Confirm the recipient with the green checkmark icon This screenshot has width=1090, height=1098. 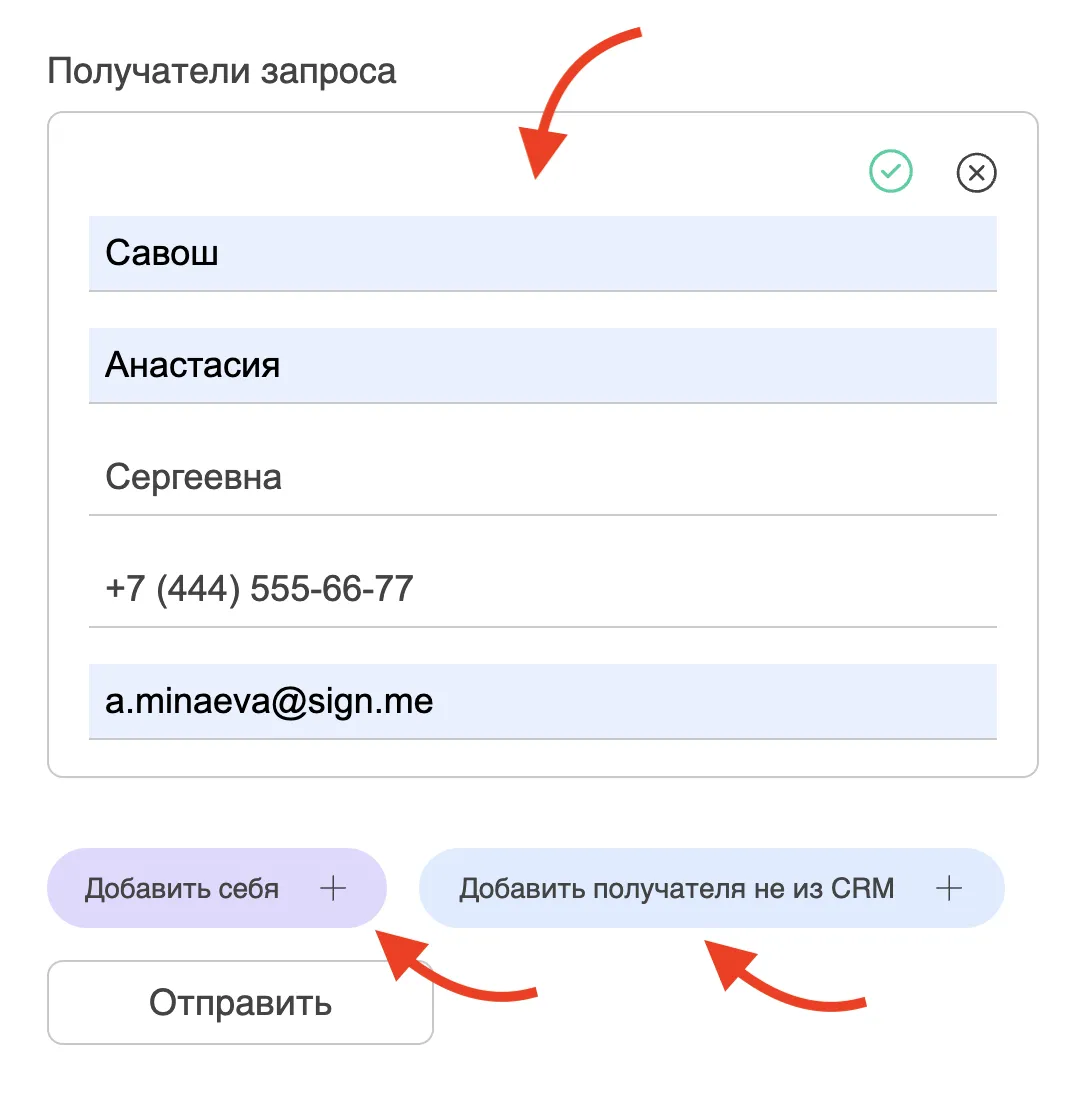click(x=890, y=171)
